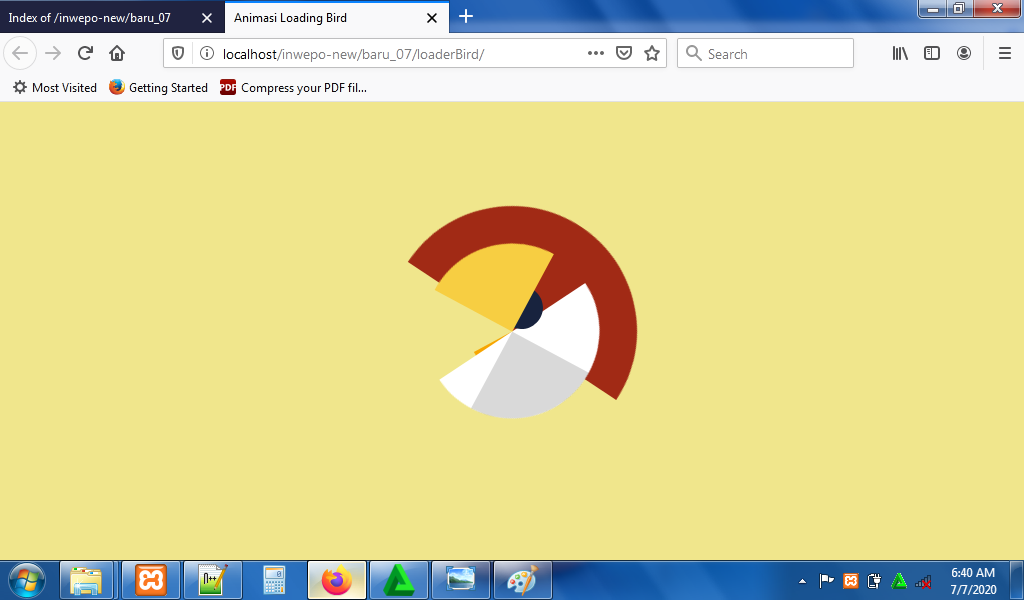Switch to the Firefox taskbar button

pyautogui.click(x=337, y=580)
